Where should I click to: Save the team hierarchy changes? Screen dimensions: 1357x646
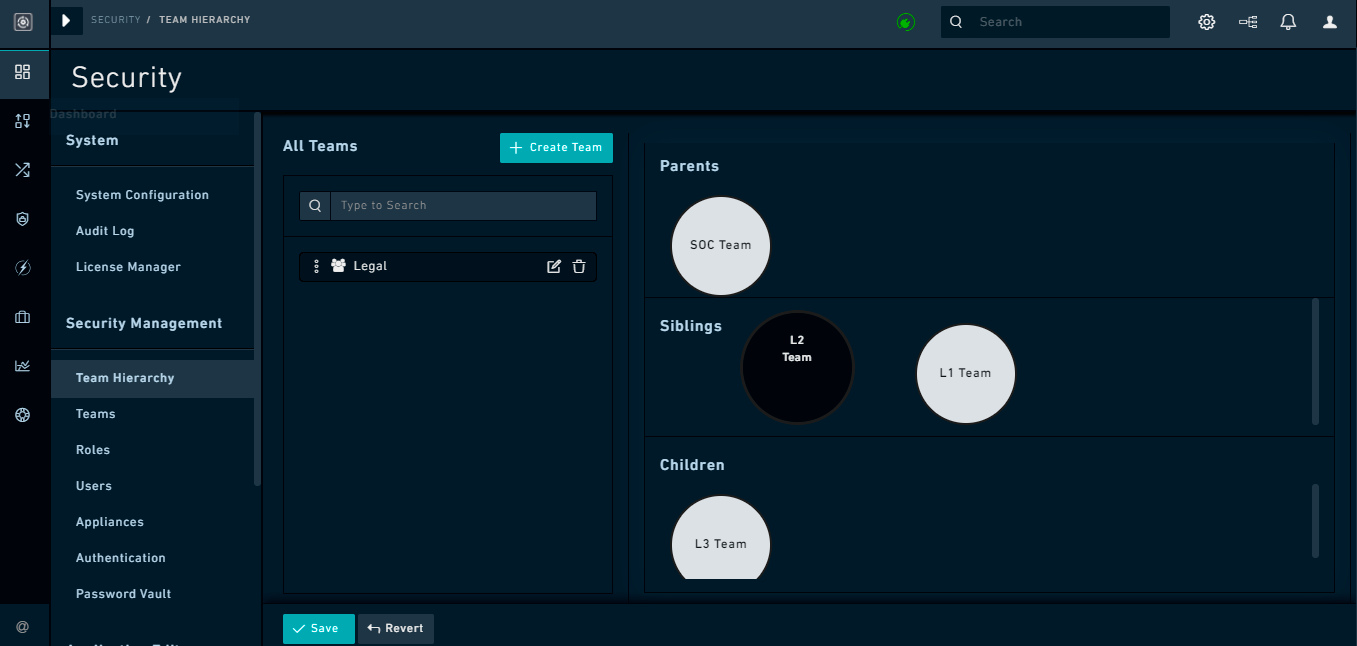(x=318, y=628)
